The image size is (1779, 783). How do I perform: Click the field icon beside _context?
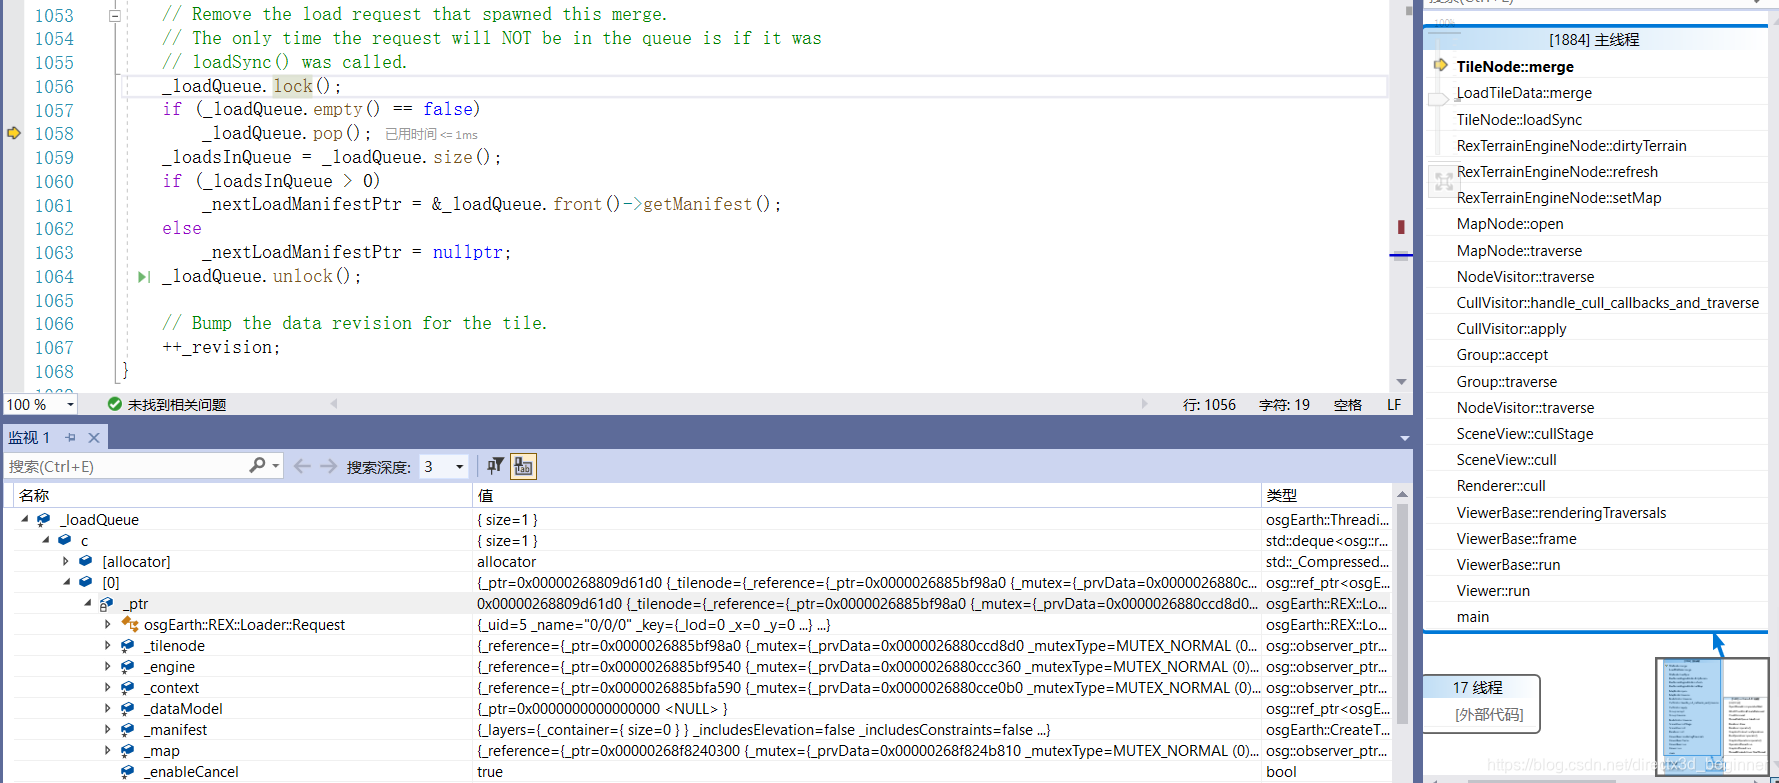(x=127, y=688)
